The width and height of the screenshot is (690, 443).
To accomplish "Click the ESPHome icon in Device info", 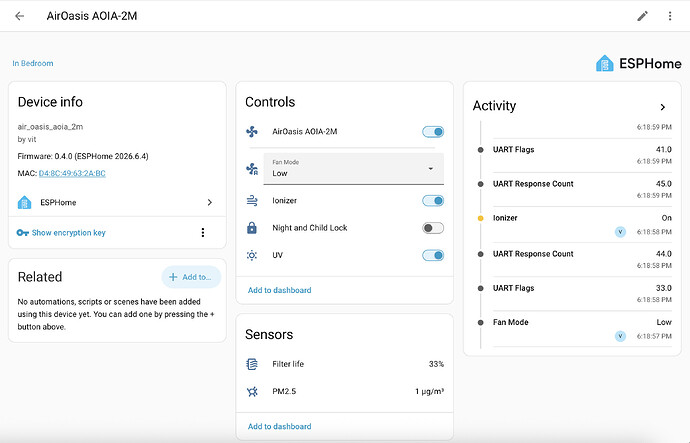I will coord(24,202).
